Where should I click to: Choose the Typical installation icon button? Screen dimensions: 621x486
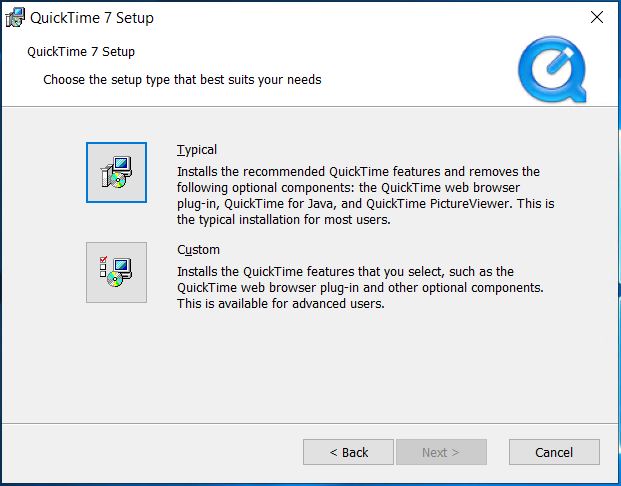[116, 172]
